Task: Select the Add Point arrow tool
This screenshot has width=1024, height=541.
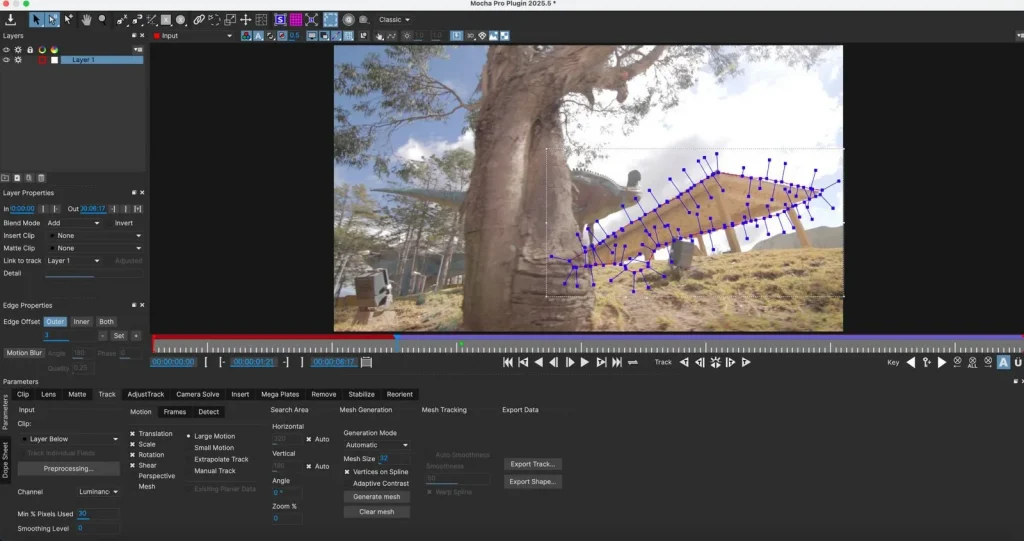Action: pyautogui.click(x=69, y=20)
